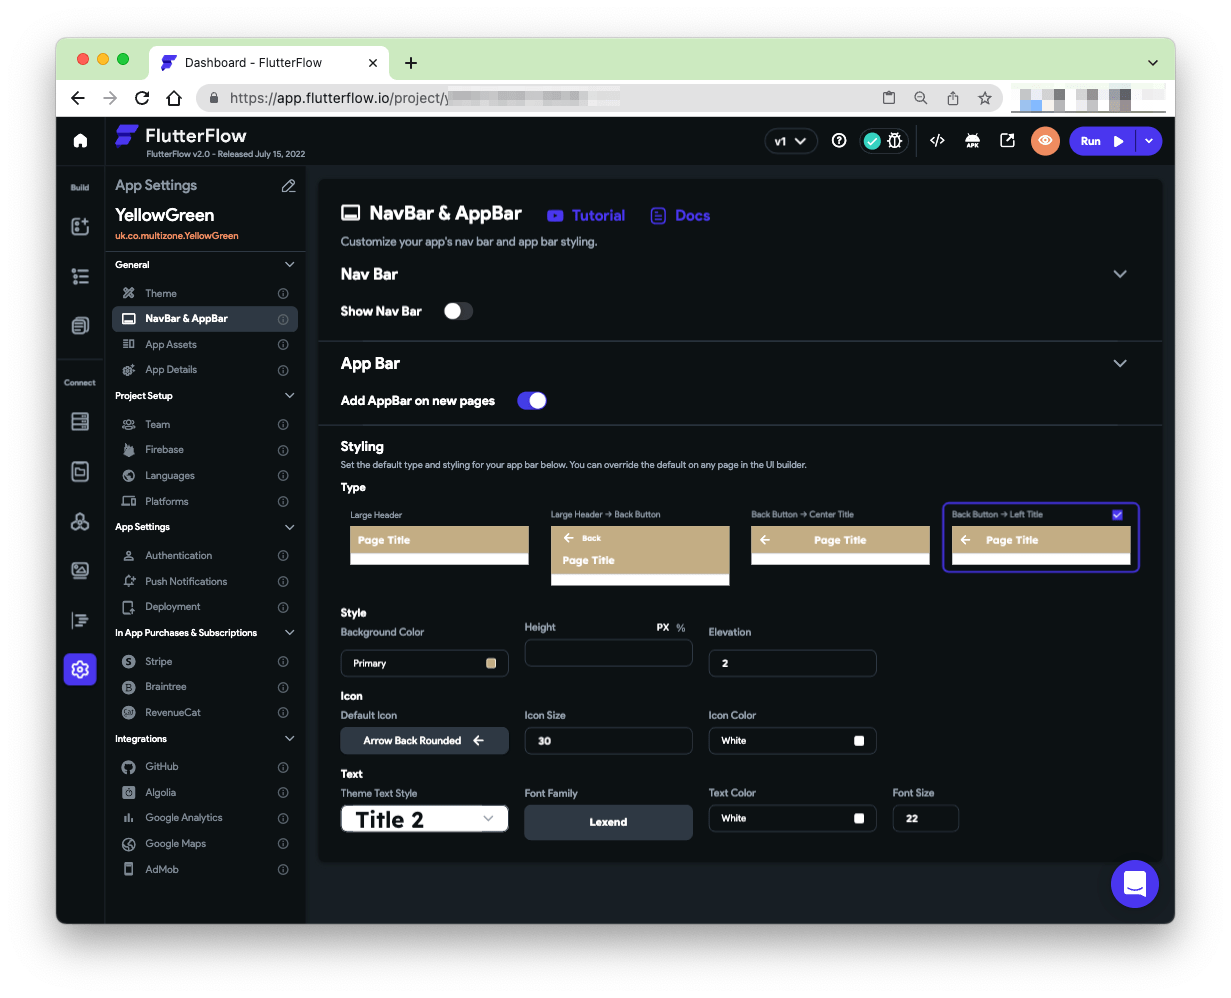The width and height of the screenshot is (1231, 998).
Task: Disable Show Nav Bar
Action: (458, 311)
